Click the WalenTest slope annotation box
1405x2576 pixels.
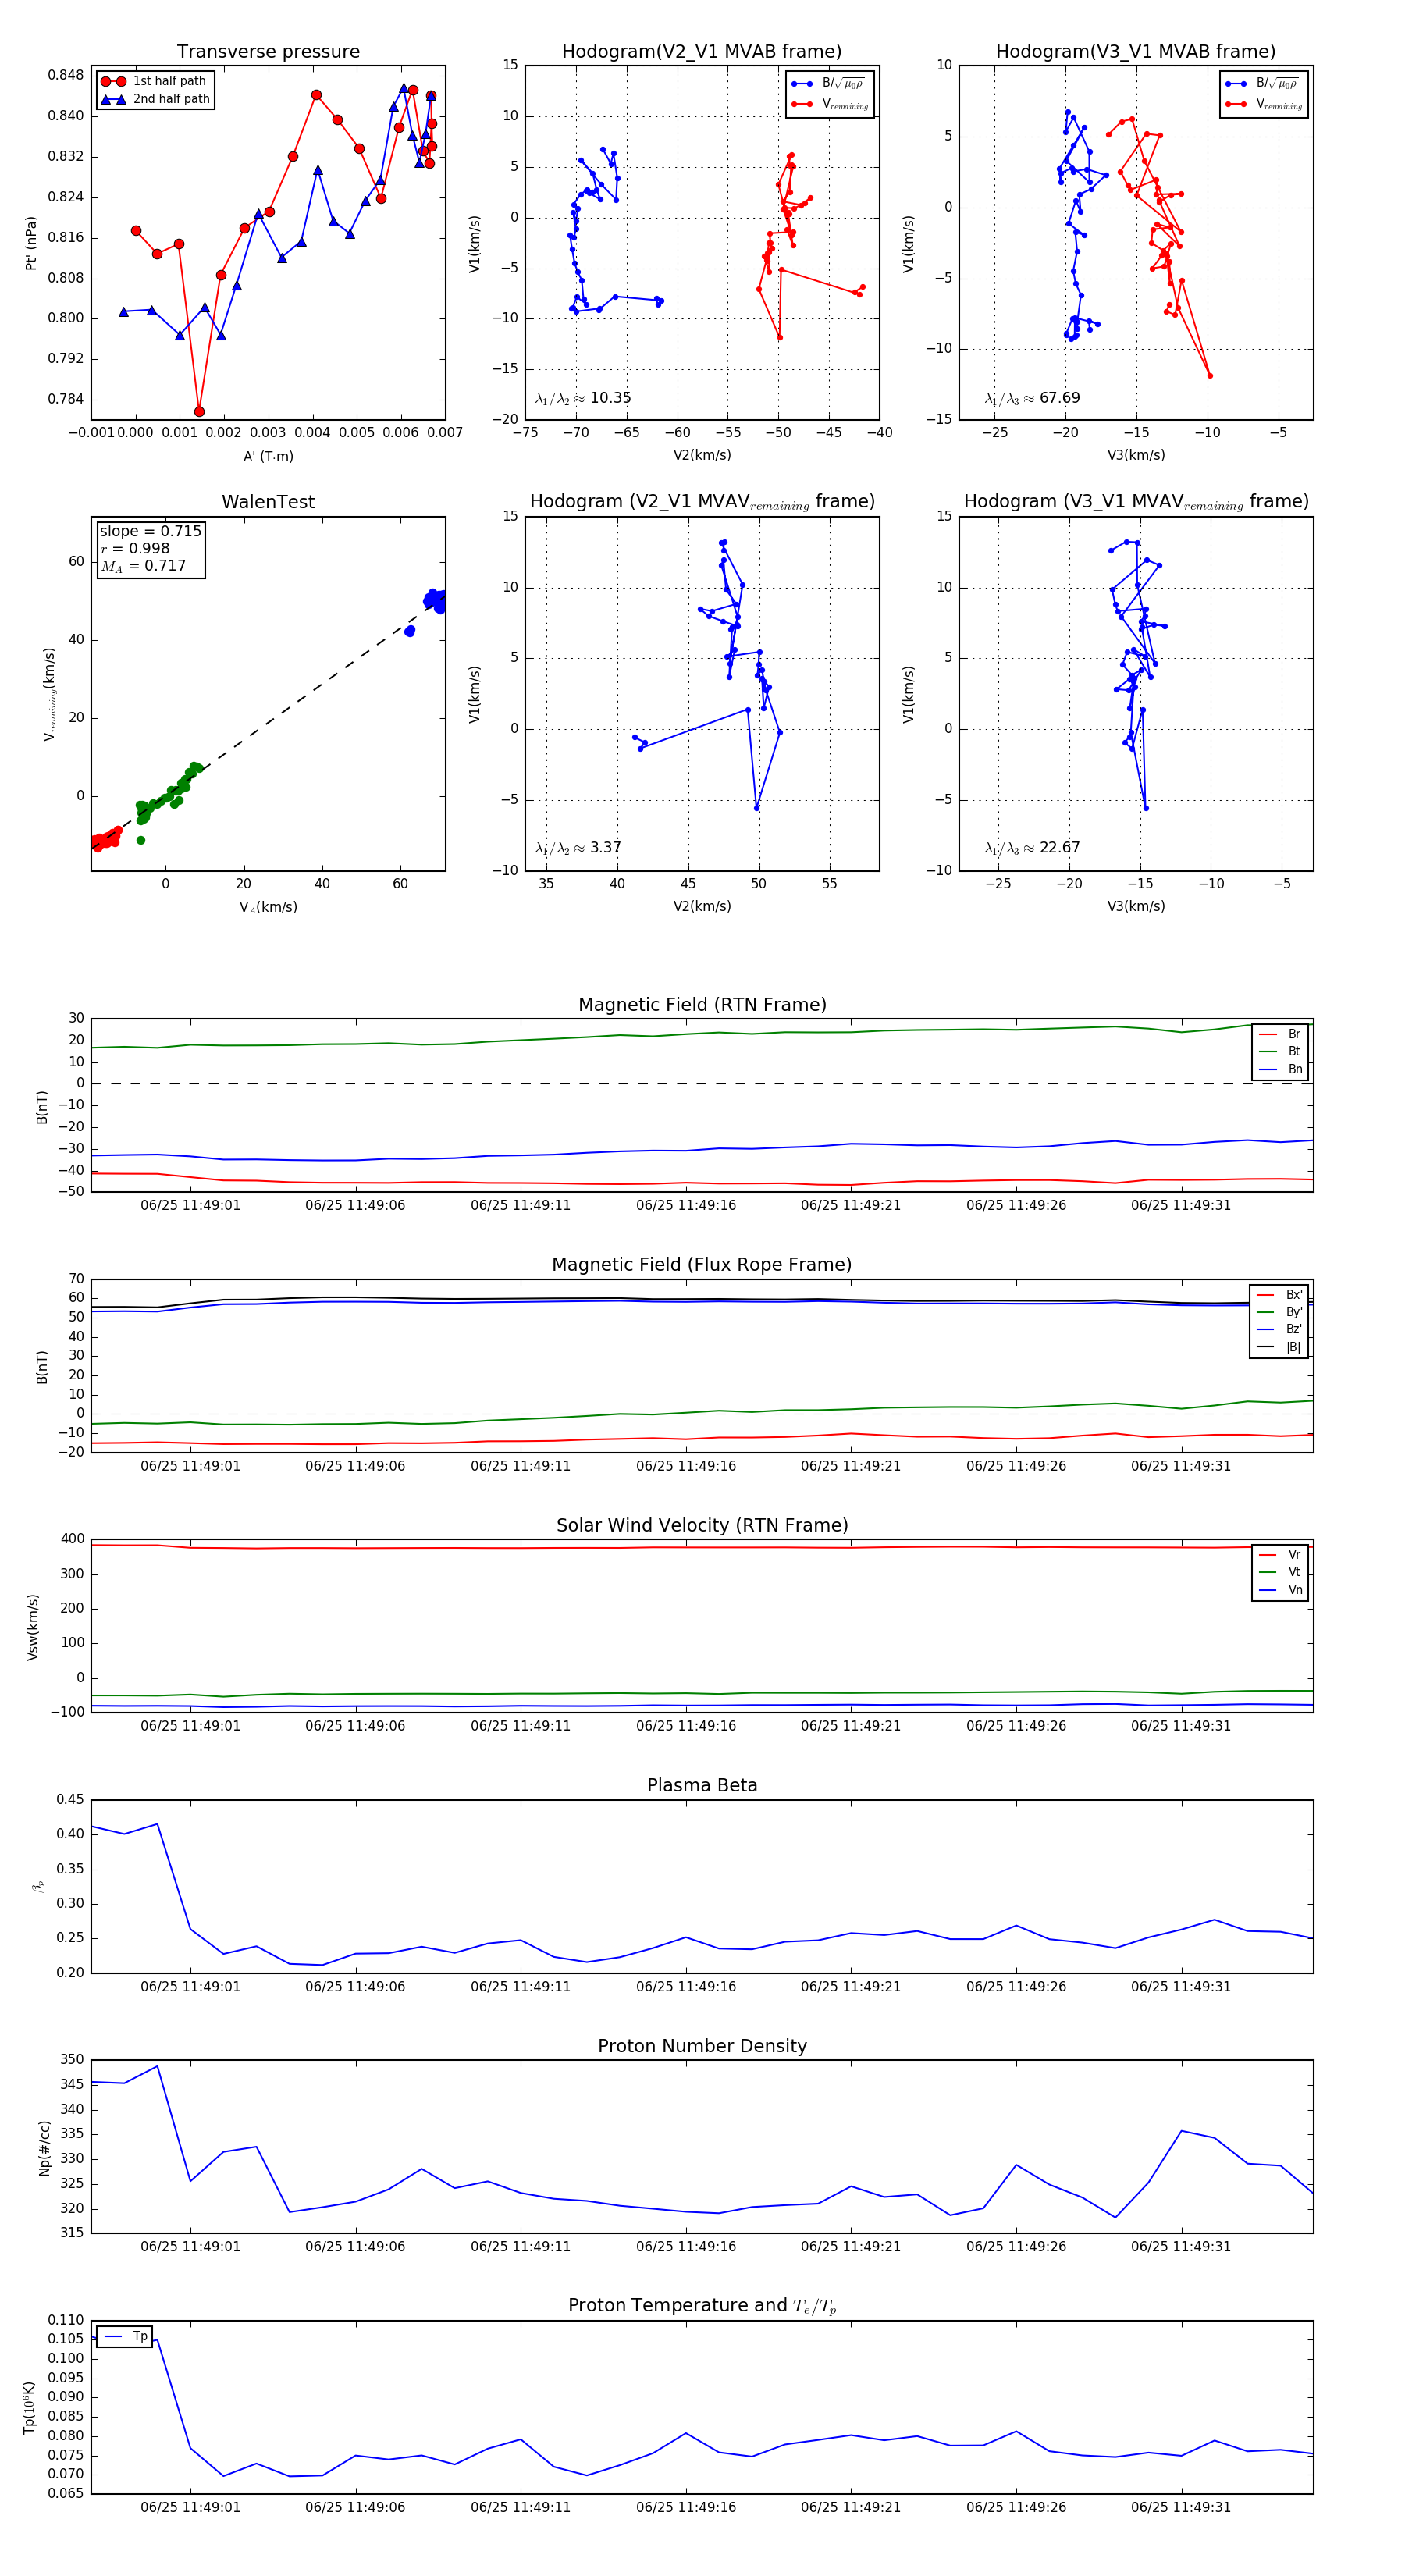150,548
